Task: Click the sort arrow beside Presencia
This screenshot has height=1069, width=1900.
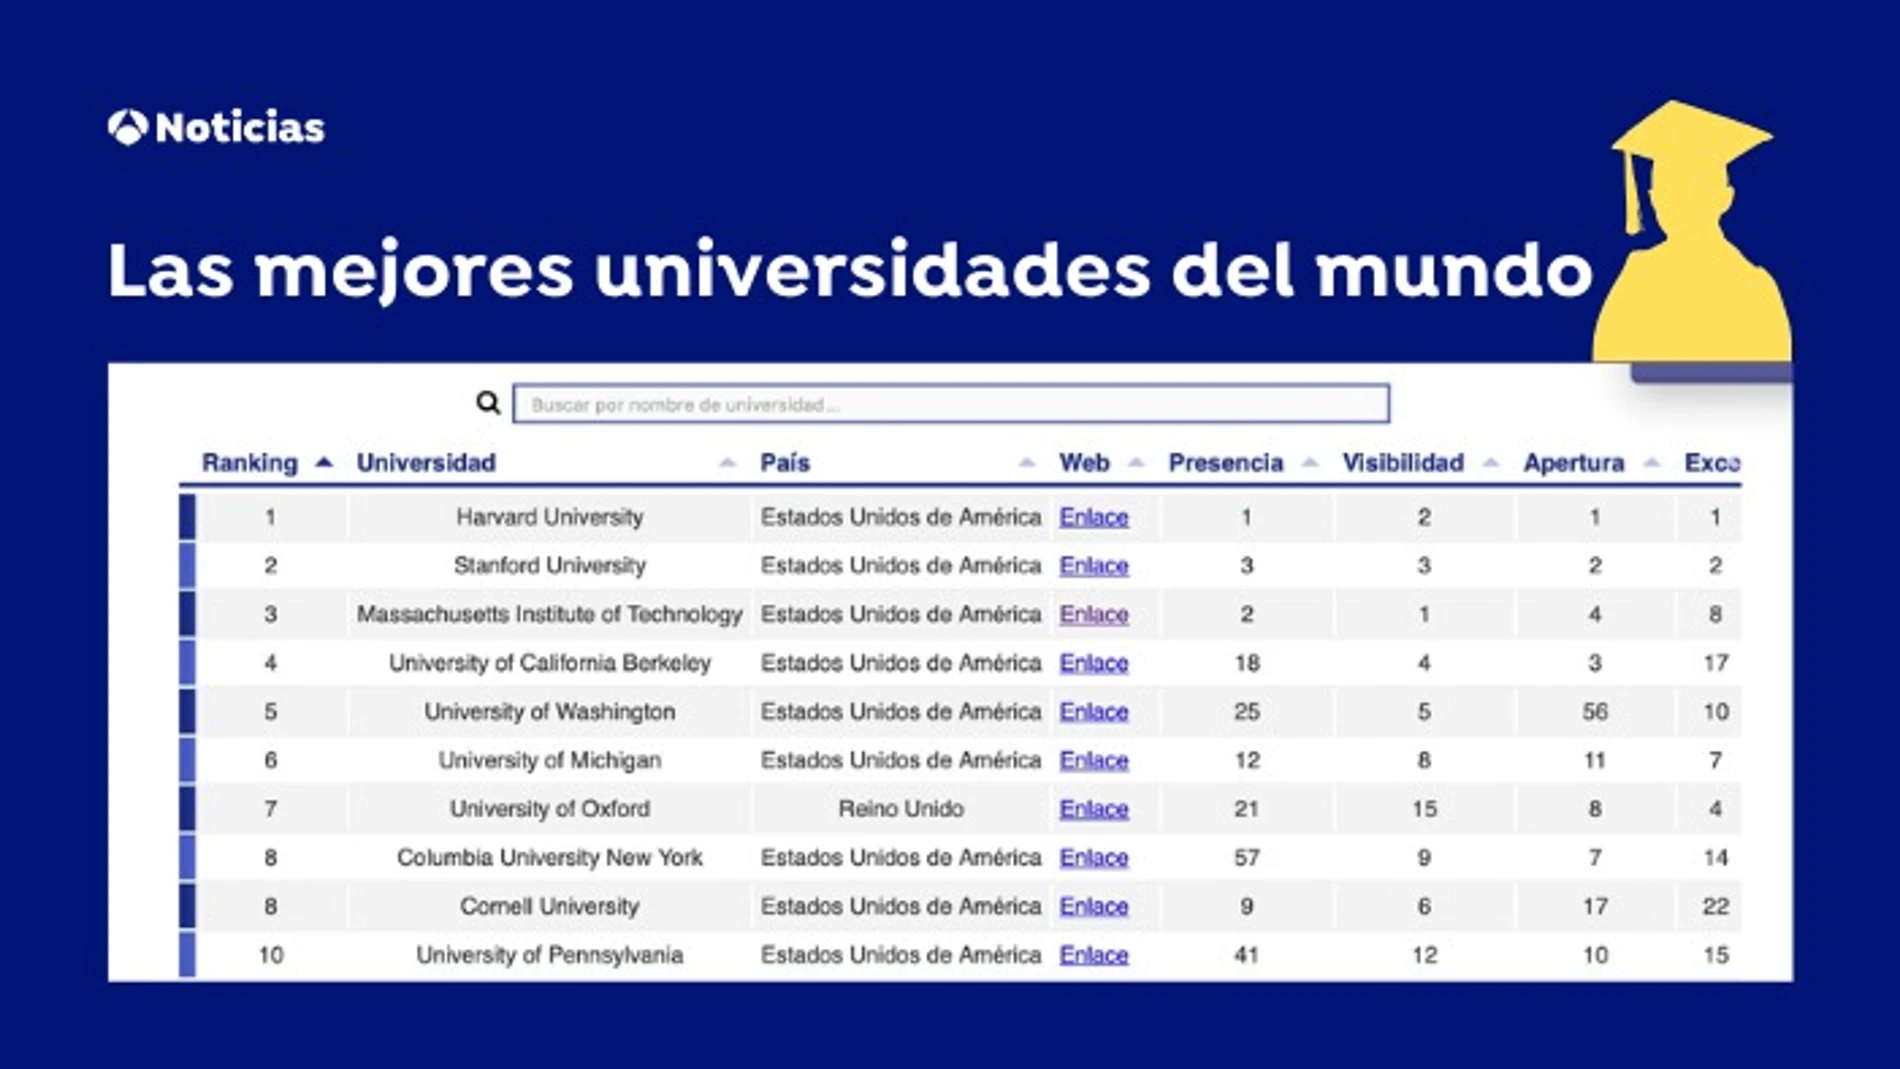Action: click(1310, 463)
